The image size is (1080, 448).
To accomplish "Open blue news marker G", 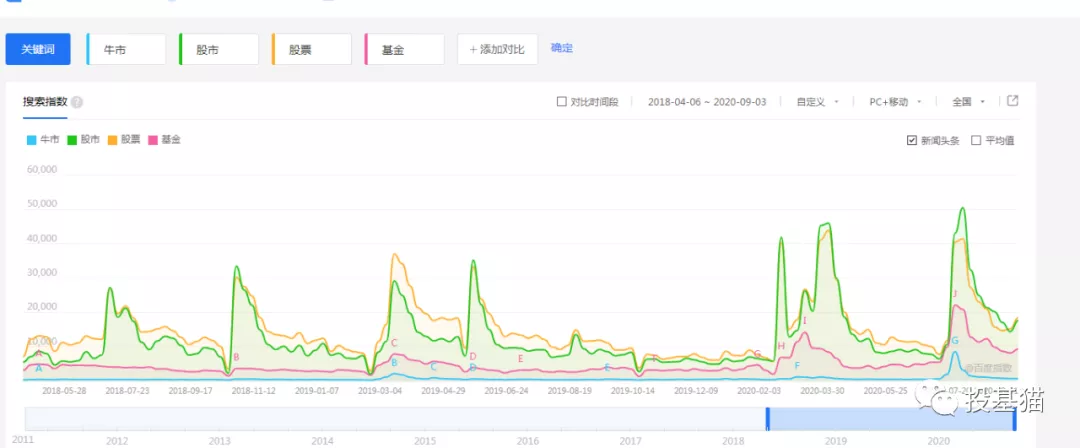I will pos(955,340).
